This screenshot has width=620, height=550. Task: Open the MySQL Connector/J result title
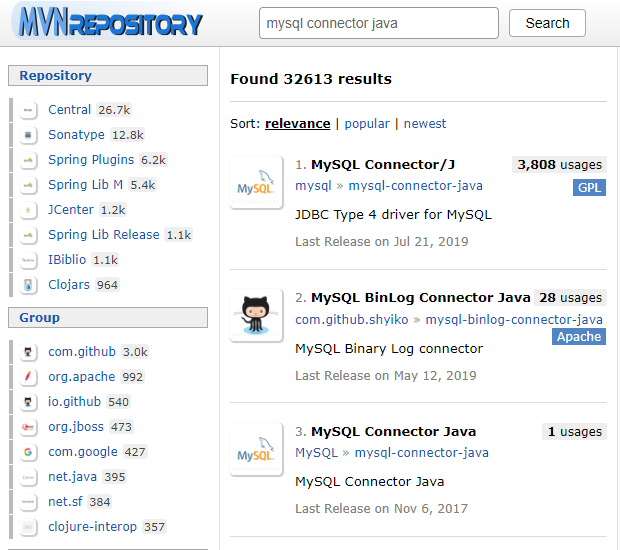click(383, 164)
